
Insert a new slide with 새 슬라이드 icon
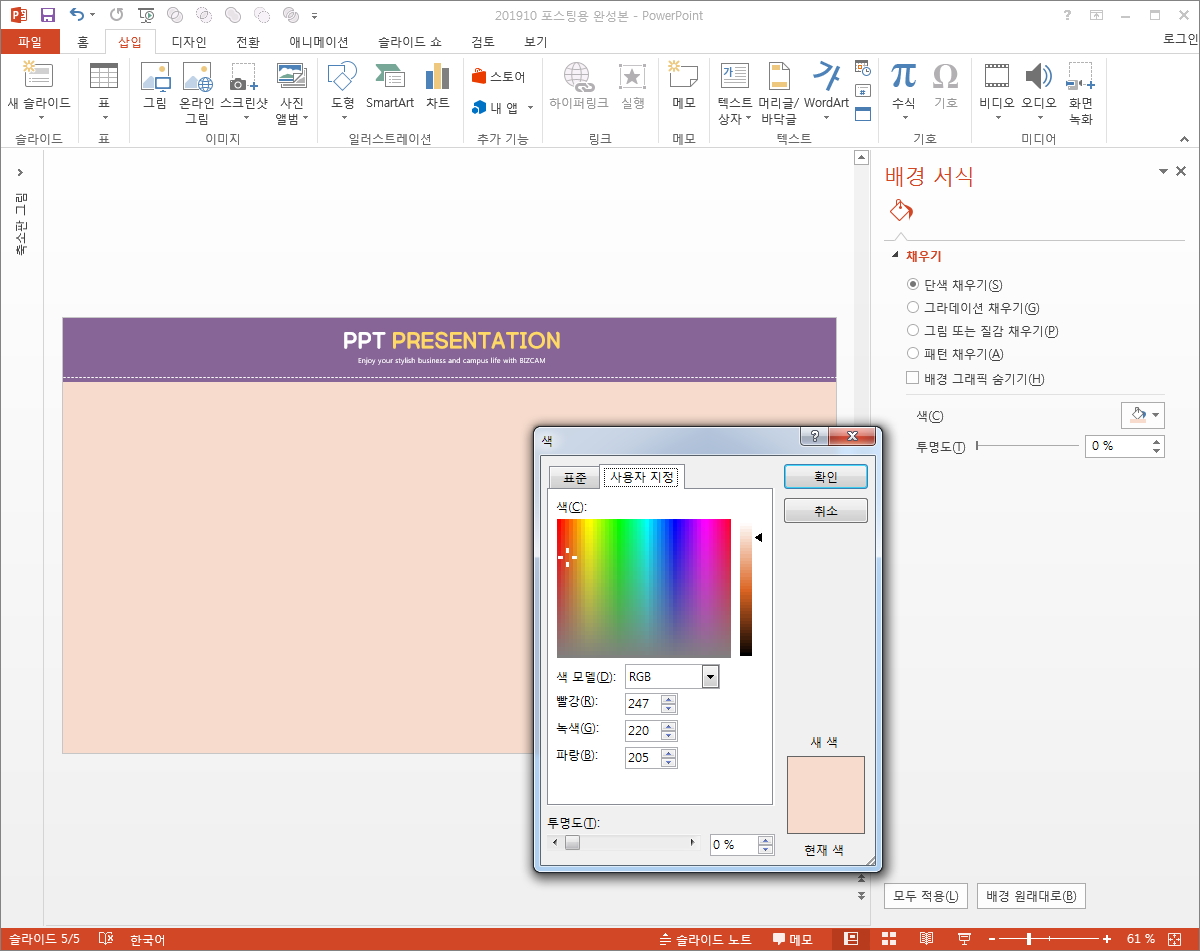(x=38, y=91)
